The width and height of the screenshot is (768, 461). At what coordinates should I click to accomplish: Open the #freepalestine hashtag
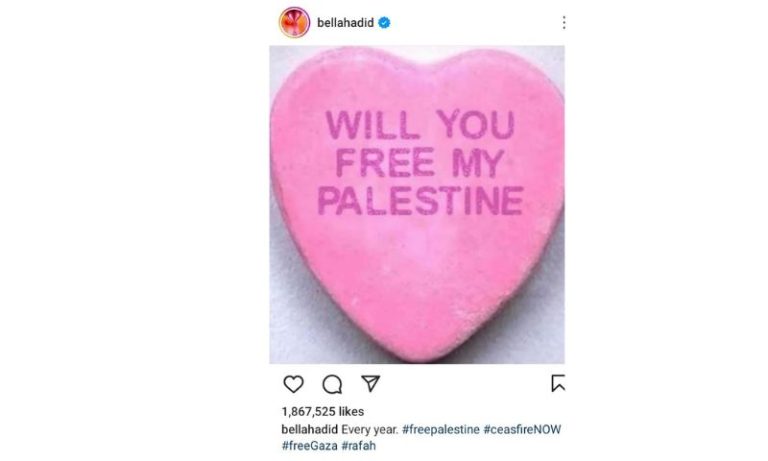coord(441,430)
